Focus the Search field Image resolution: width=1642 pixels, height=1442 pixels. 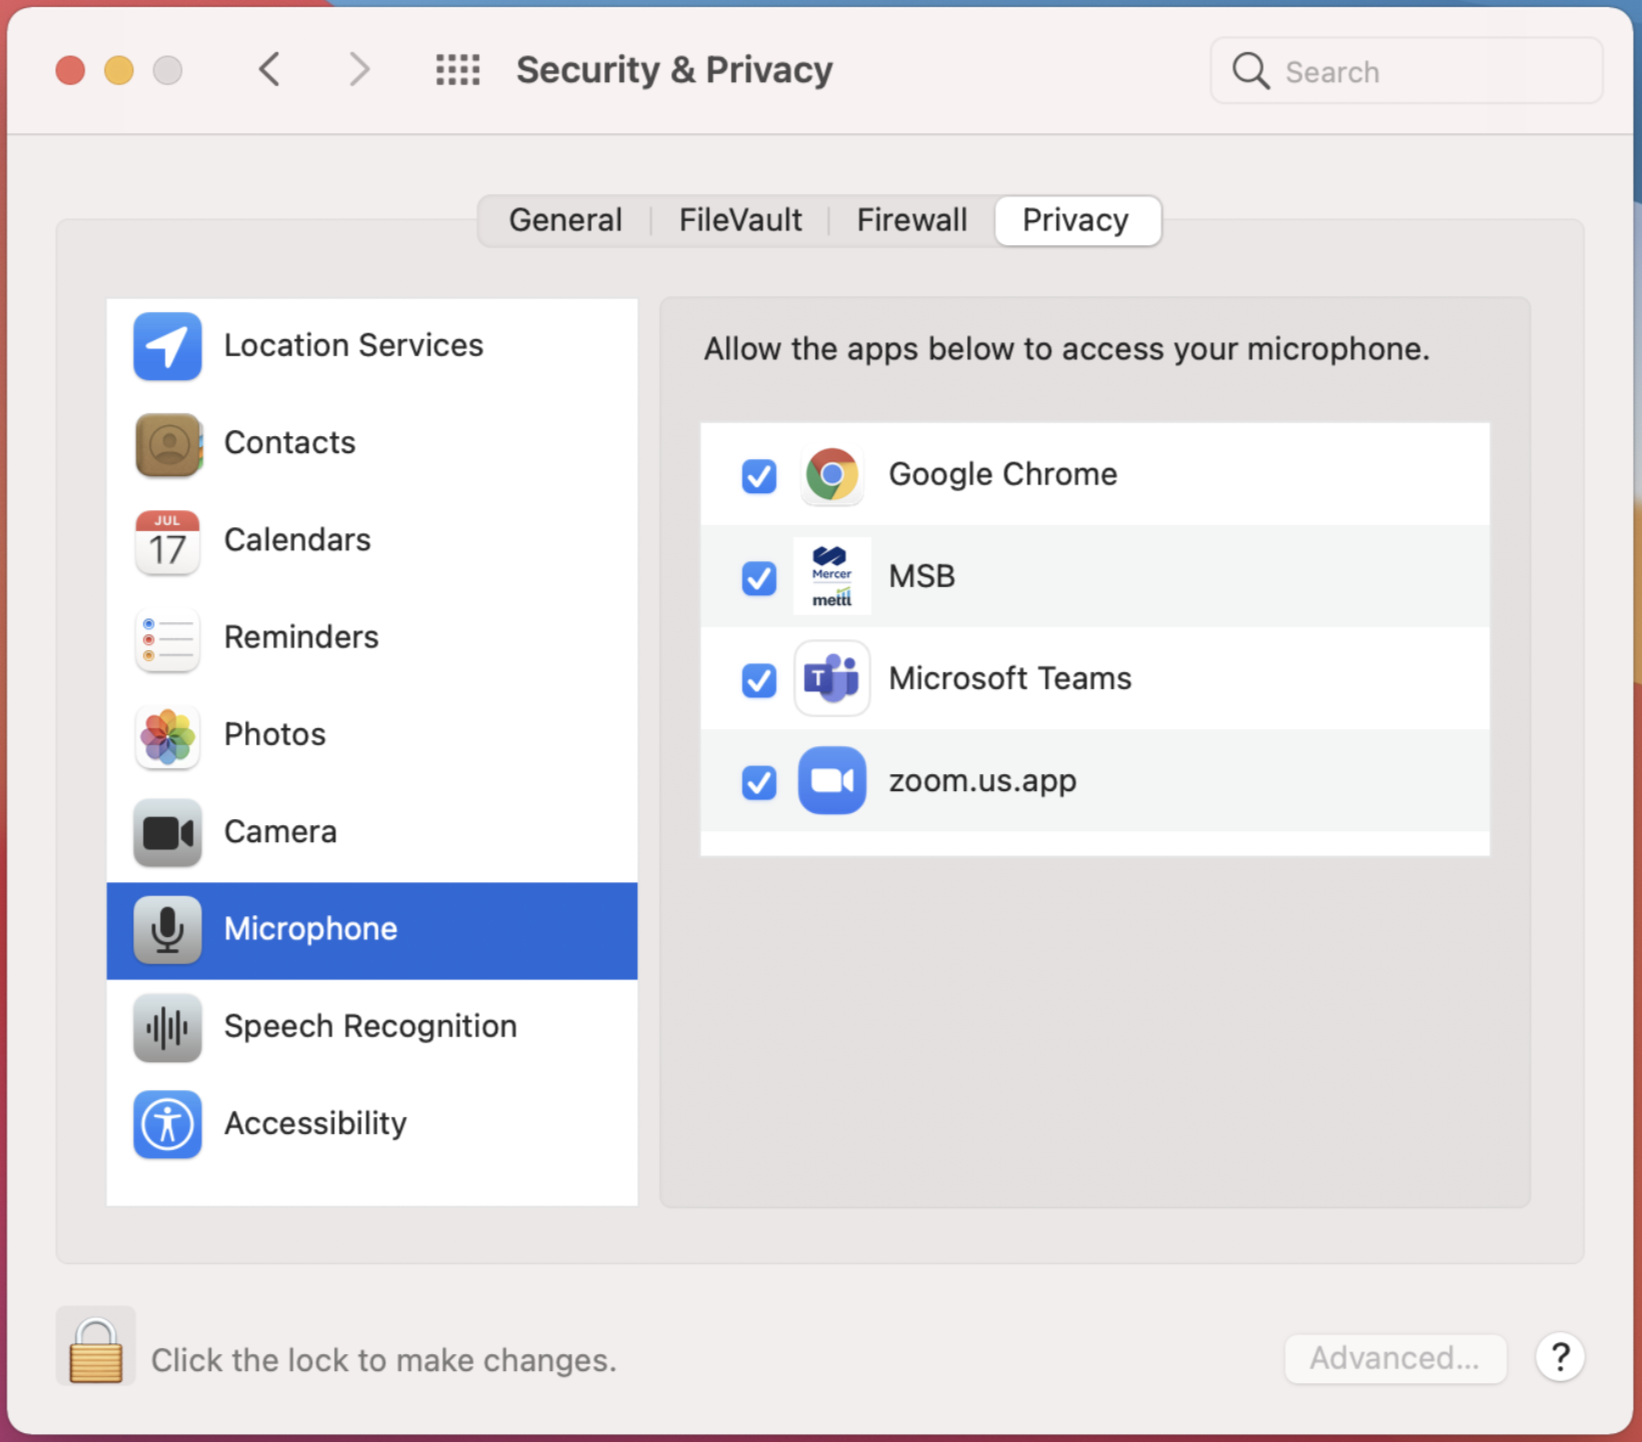click(1406, 71)
